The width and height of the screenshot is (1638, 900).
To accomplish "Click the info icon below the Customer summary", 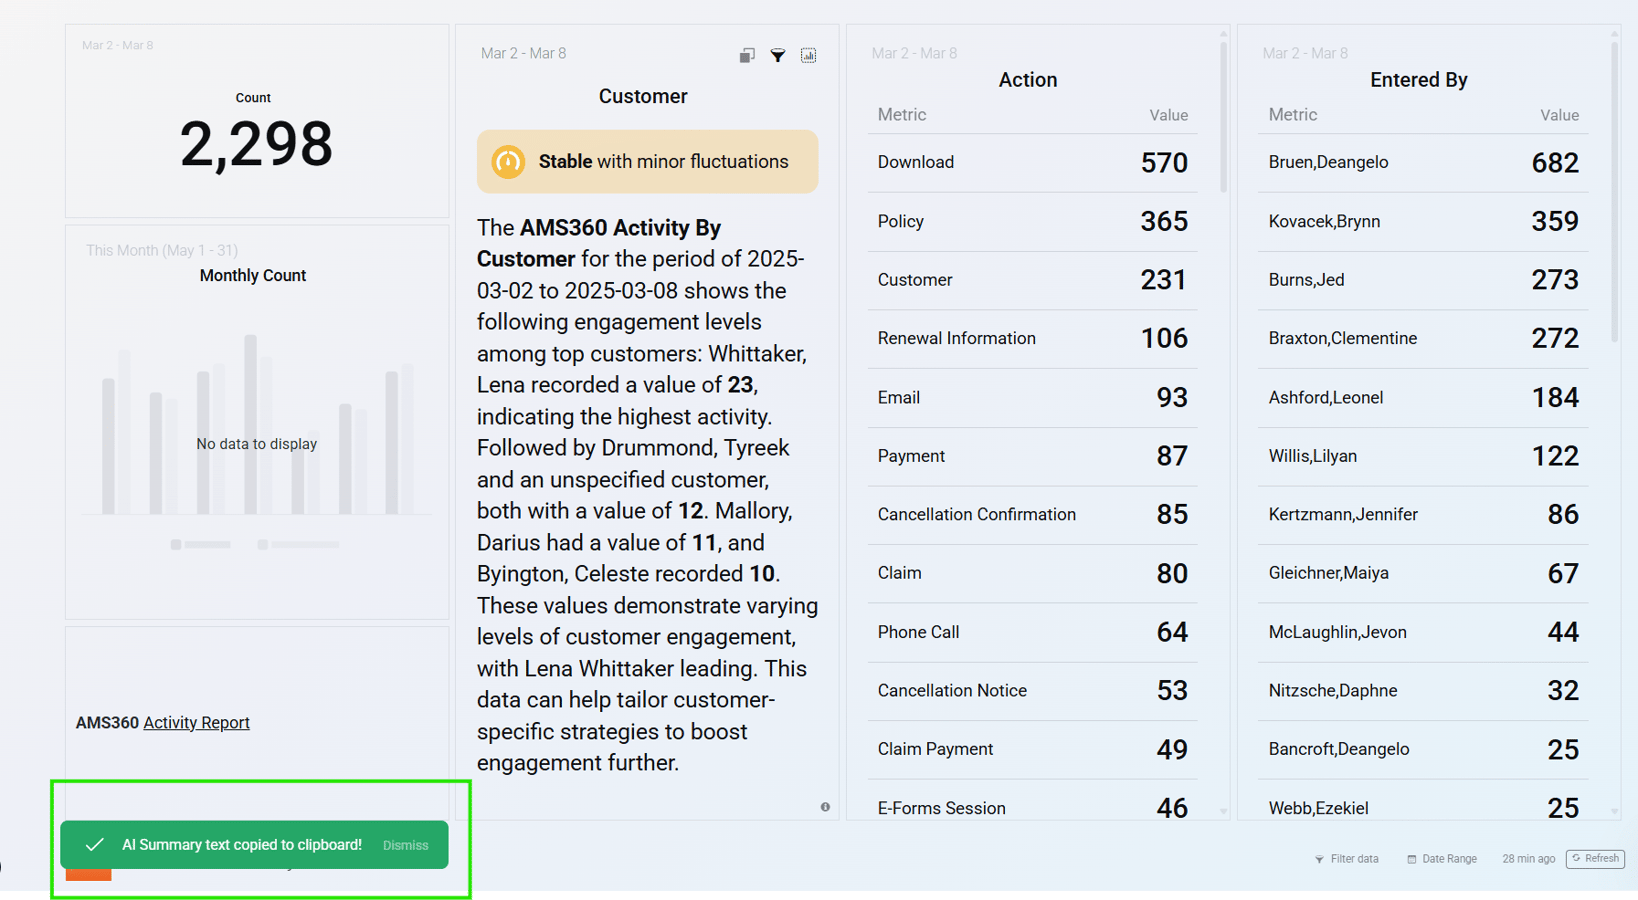I will click(824, 806).
